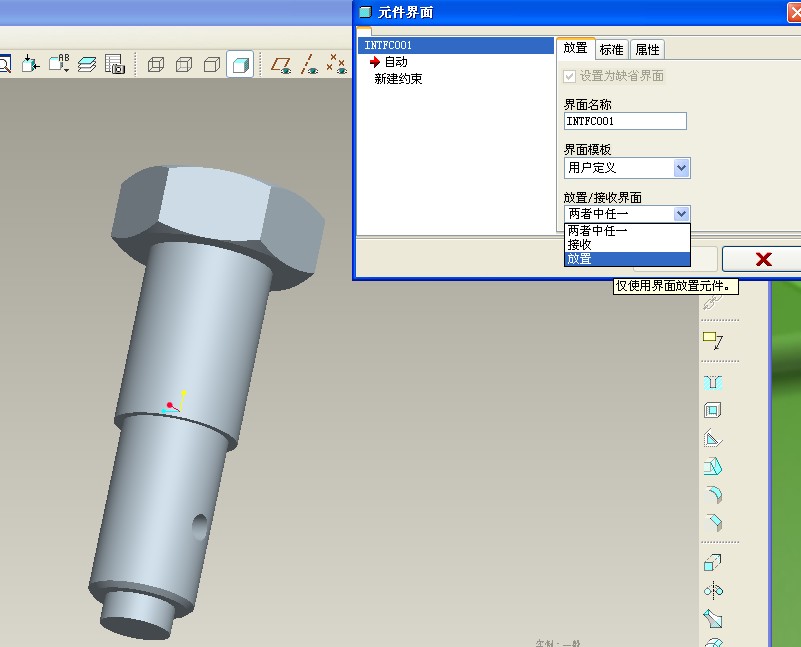
Task: Toggle datum points display
Action: pos(337,64)
